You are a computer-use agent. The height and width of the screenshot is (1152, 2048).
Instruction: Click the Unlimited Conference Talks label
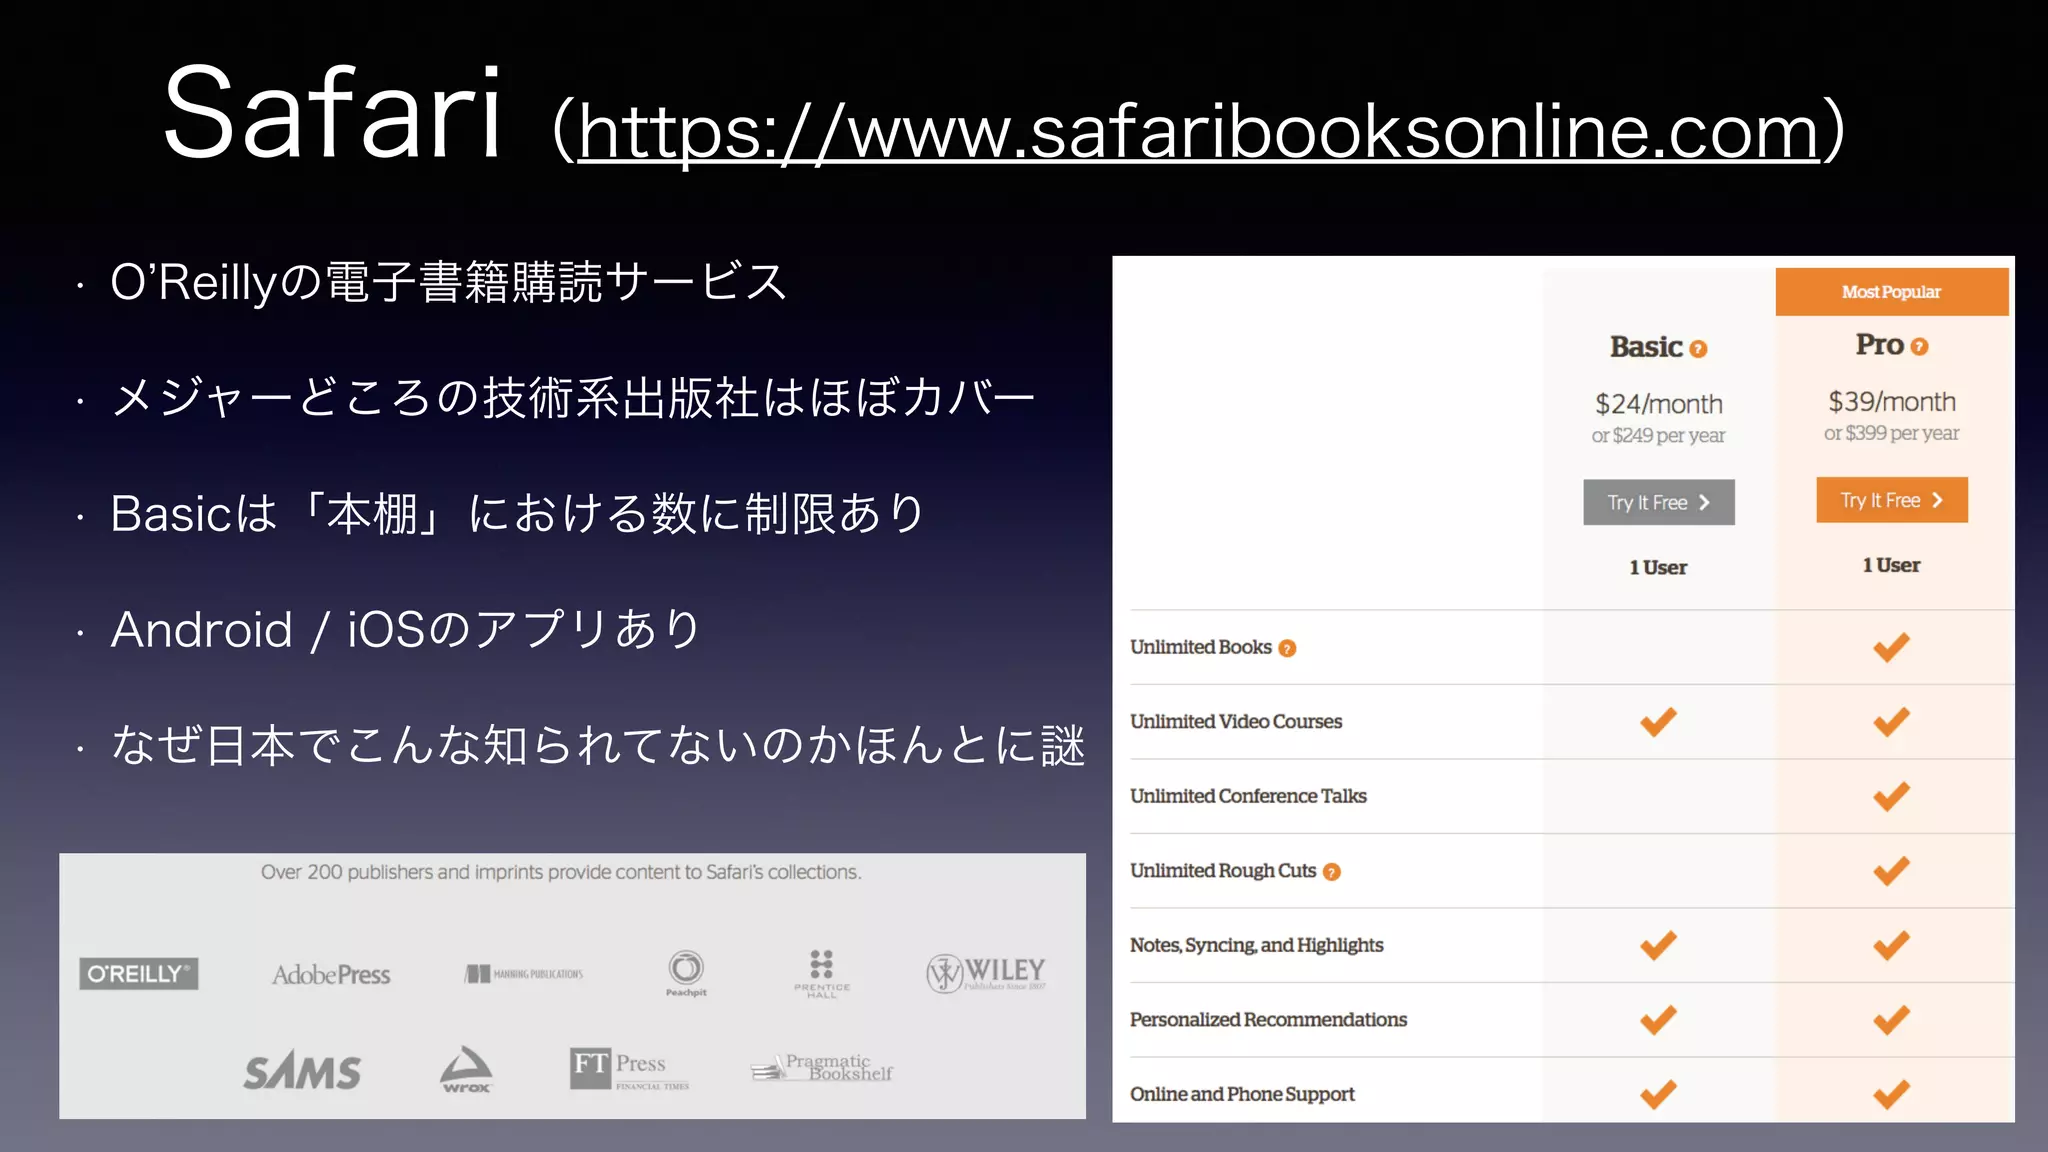click(x=1248, y=796)
